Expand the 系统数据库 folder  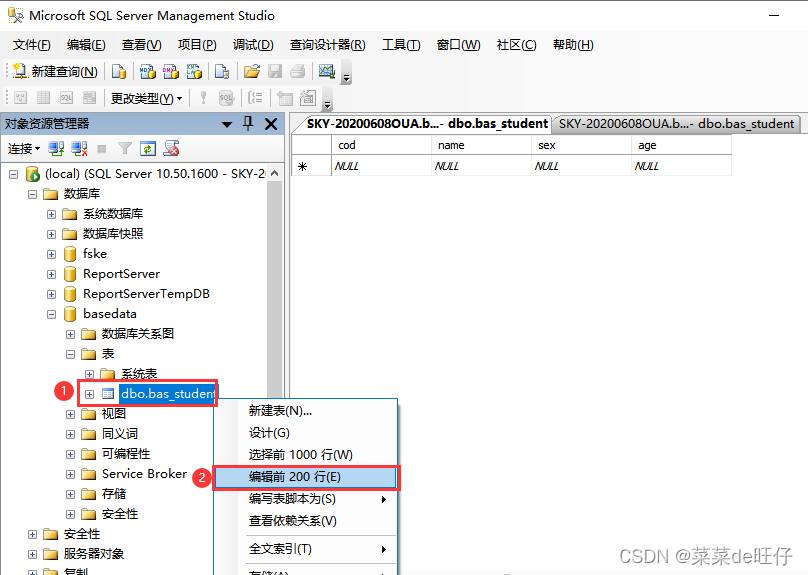pyautogui.click(x=52, y=214)
